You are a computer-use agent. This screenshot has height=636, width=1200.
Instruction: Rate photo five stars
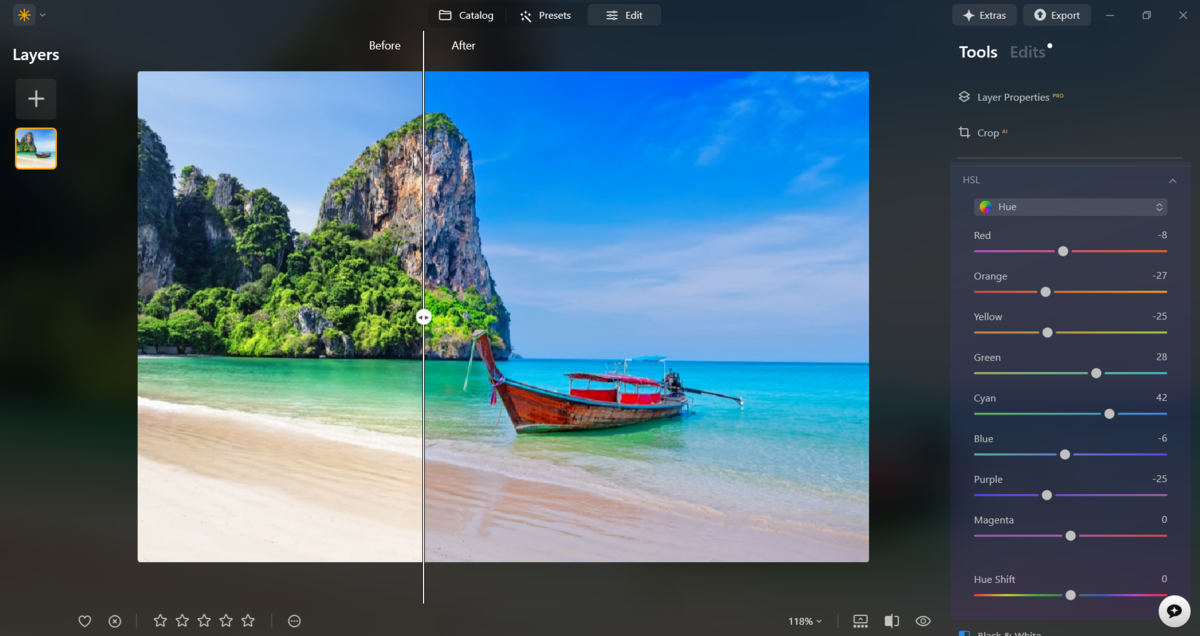click(x=248, y=621)
